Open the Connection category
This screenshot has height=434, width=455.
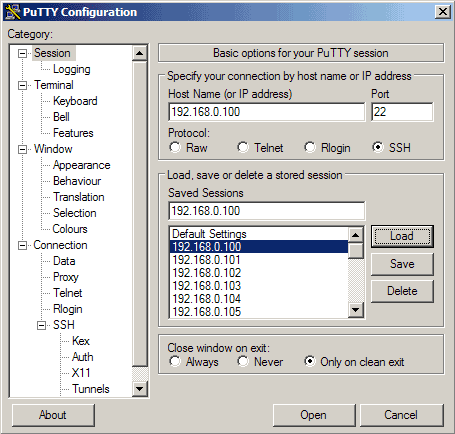pos(60,245)
